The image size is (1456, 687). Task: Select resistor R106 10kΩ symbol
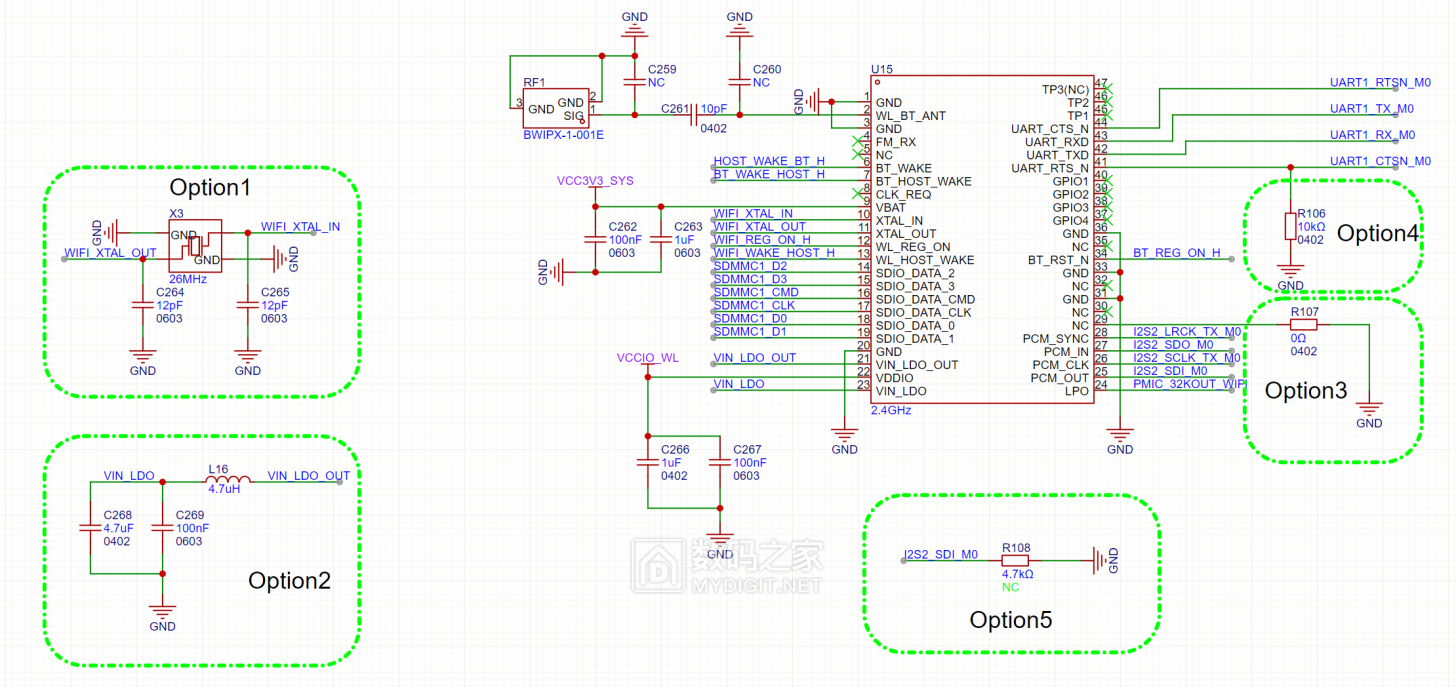coord(1291,227)
